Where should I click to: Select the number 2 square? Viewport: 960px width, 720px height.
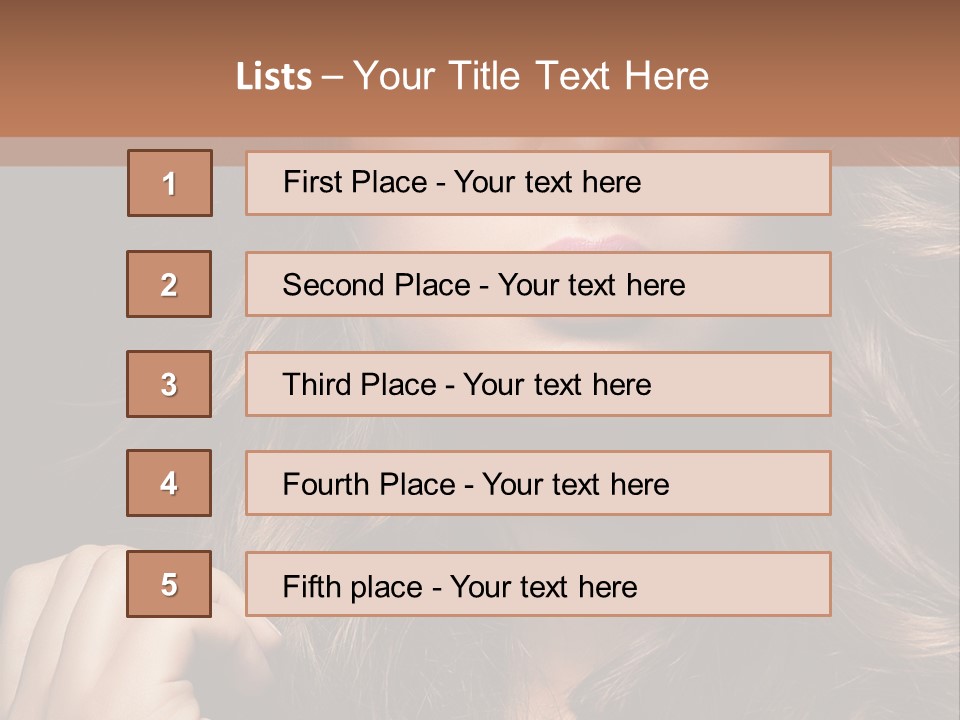pos(169,284)
